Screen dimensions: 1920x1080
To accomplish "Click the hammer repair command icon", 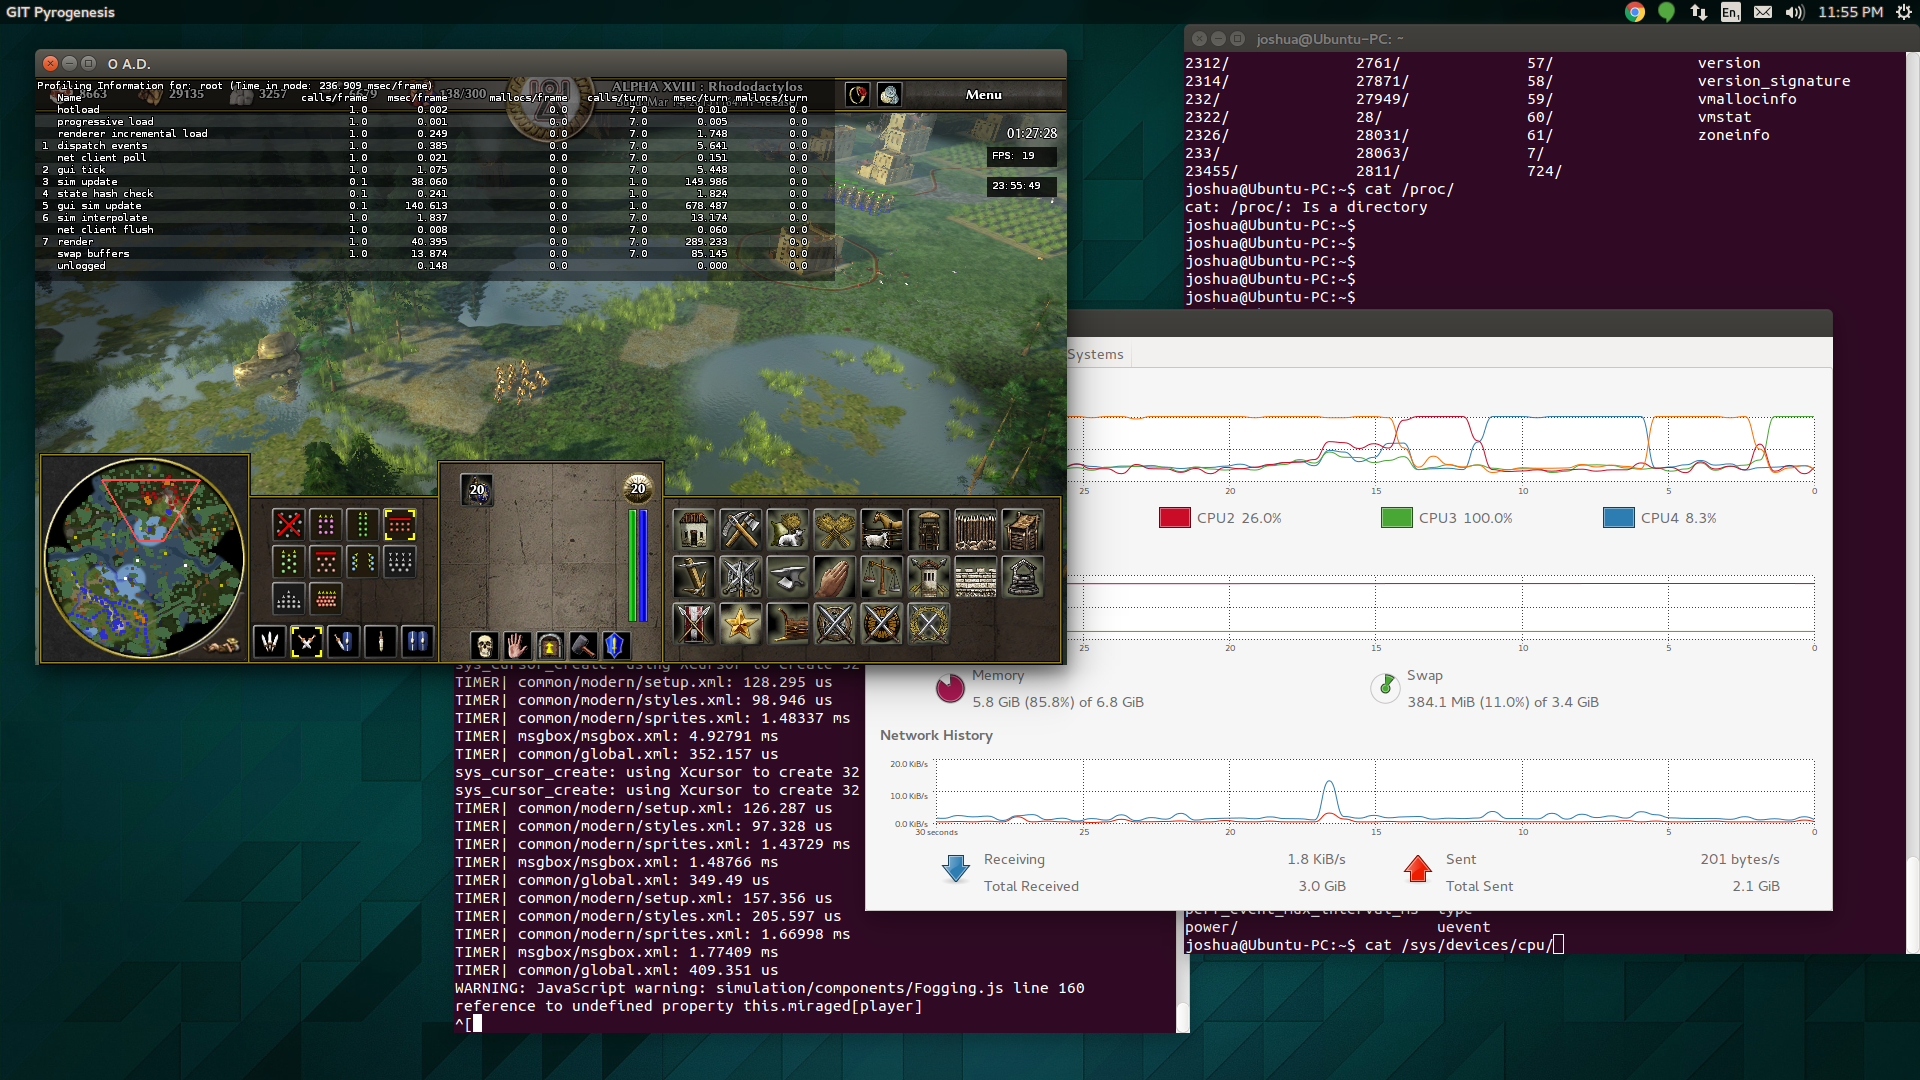I will 583,645.
